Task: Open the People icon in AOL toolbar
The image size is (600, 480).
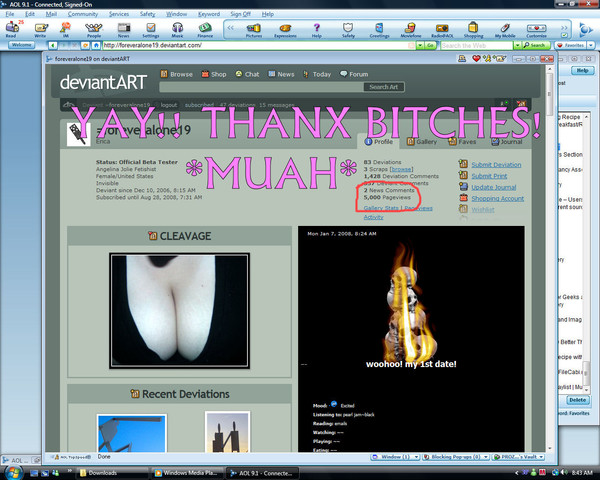Action: (94, 29)
